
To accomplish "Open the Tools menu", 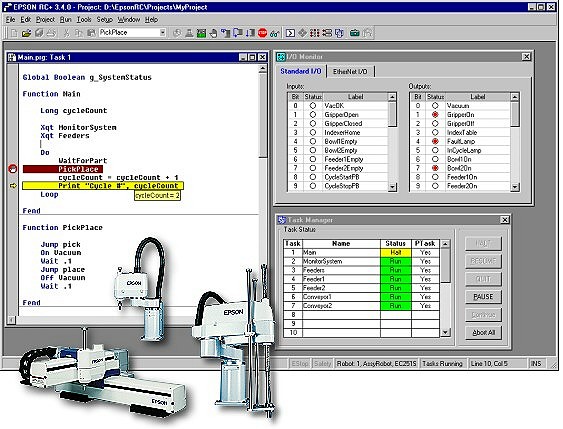I will point(84,20).
